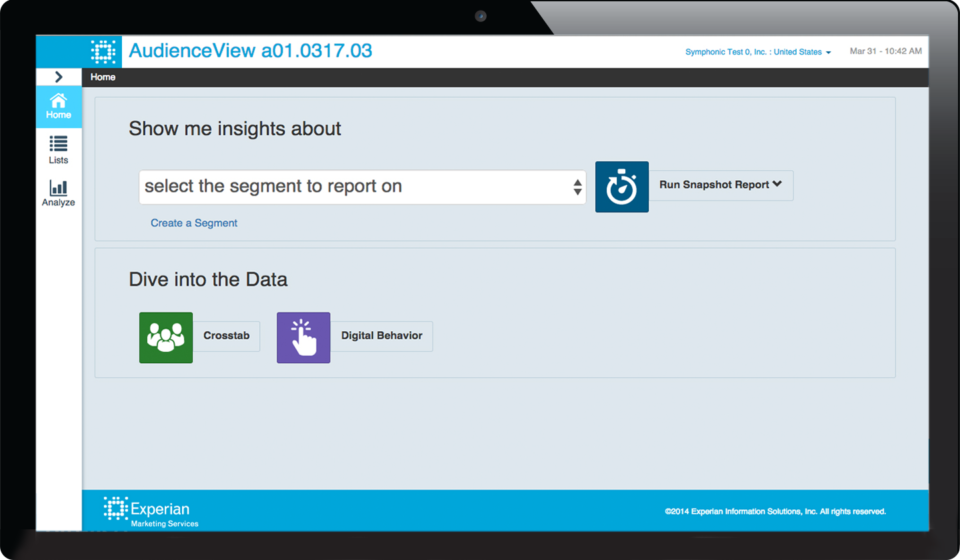960x560 pixels.
Task: Click the green Crosstab people icon
Action: tap(166, 337)
